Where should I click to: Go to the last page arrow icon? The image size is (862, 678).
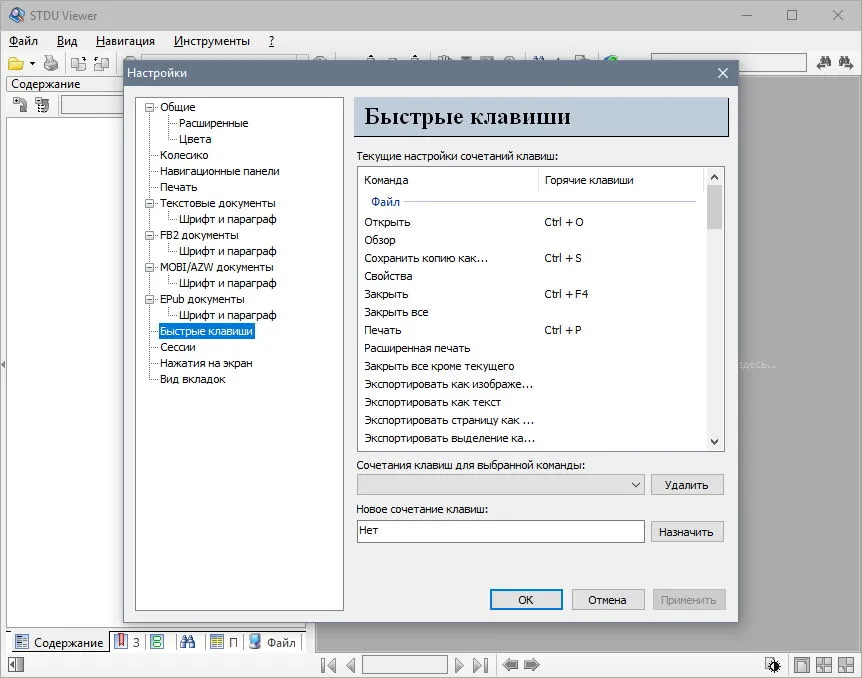pyautogui.click(x=480, y=665)
